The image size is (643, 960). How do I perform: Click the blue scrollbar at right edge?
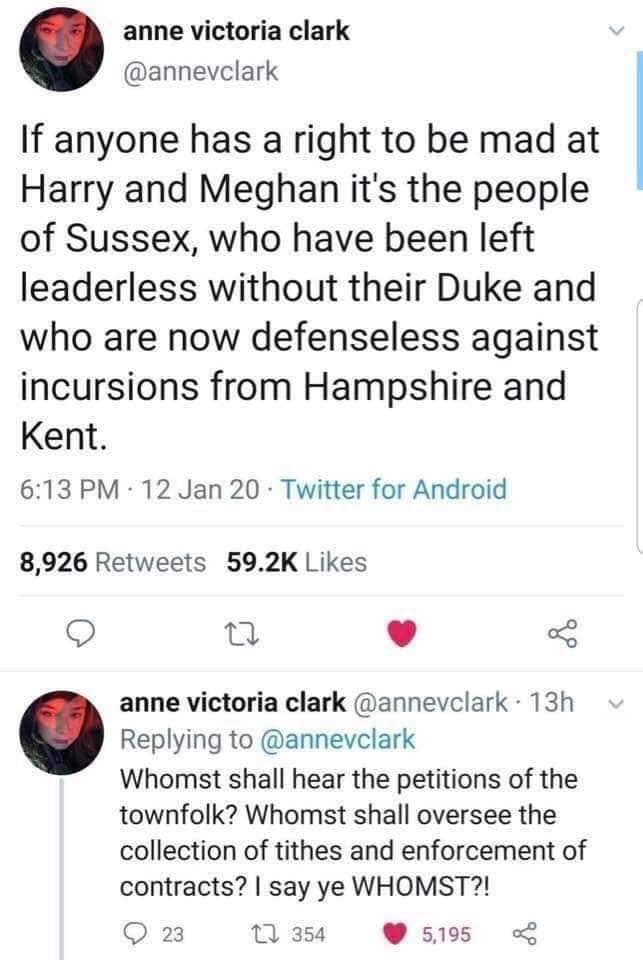[x=639, y=120]
